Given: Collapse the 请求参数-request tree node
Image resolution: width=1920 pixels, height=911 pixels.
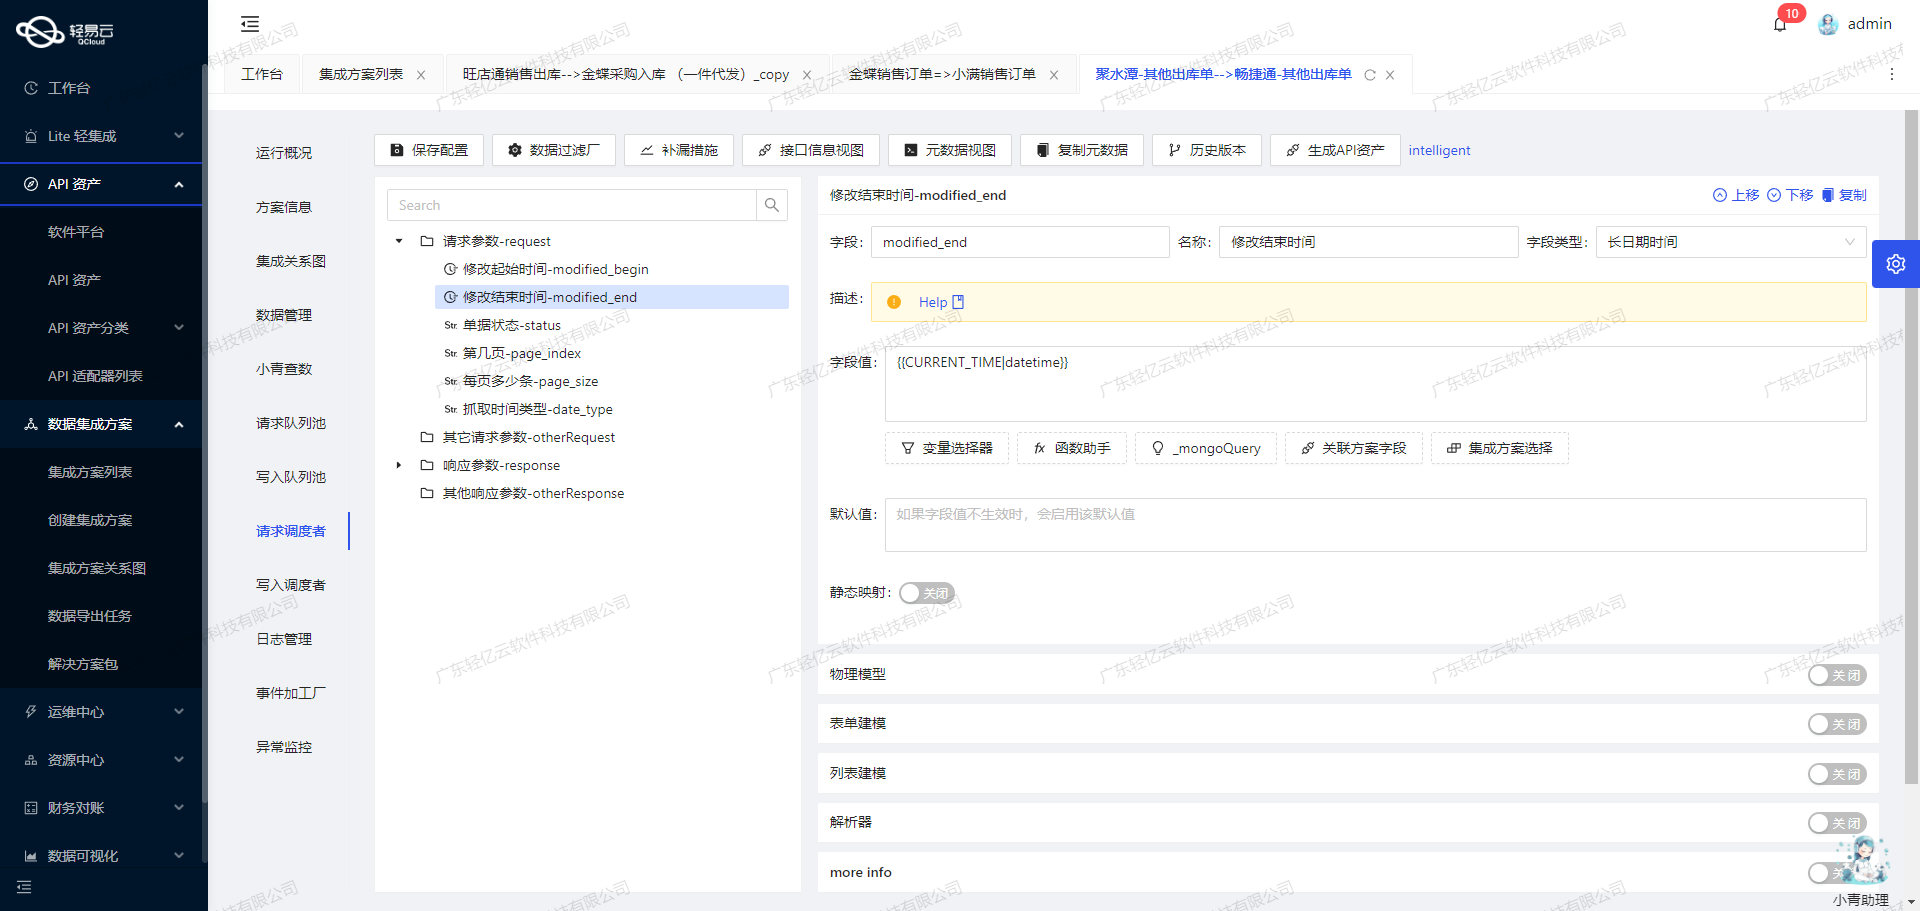Looking at the screenshot, I should pyautogui.click(x=398, y=241).
